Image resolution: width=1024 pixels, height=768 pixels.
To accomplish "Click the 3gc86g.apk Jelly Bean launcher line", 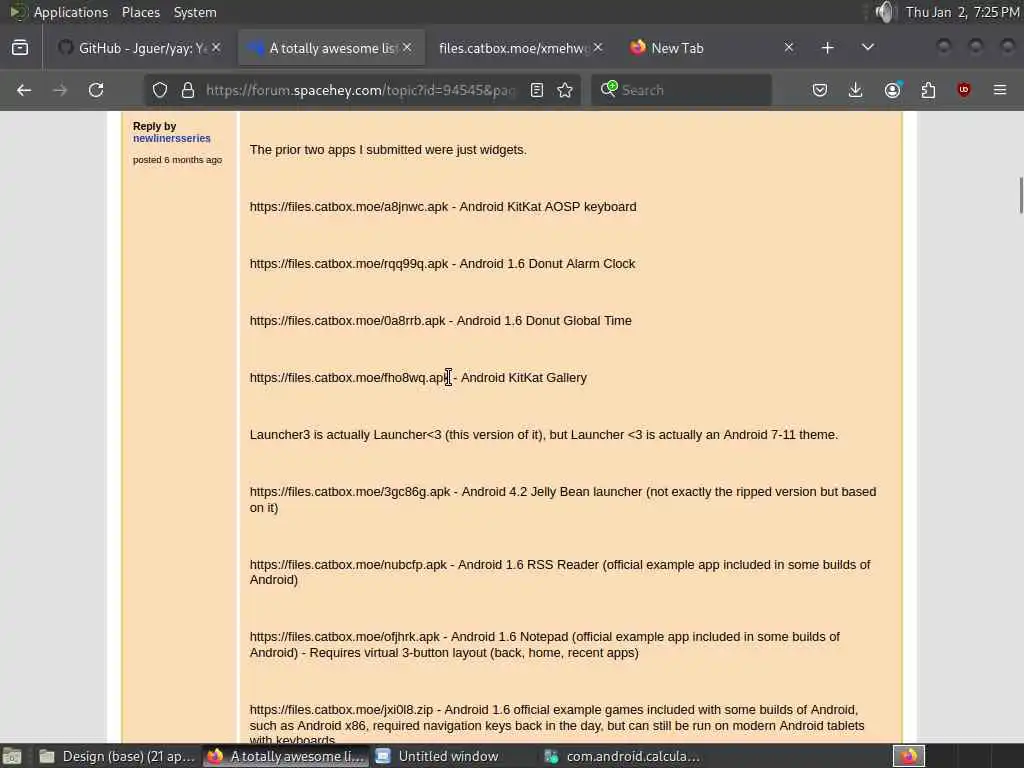I will click(563, 500).
